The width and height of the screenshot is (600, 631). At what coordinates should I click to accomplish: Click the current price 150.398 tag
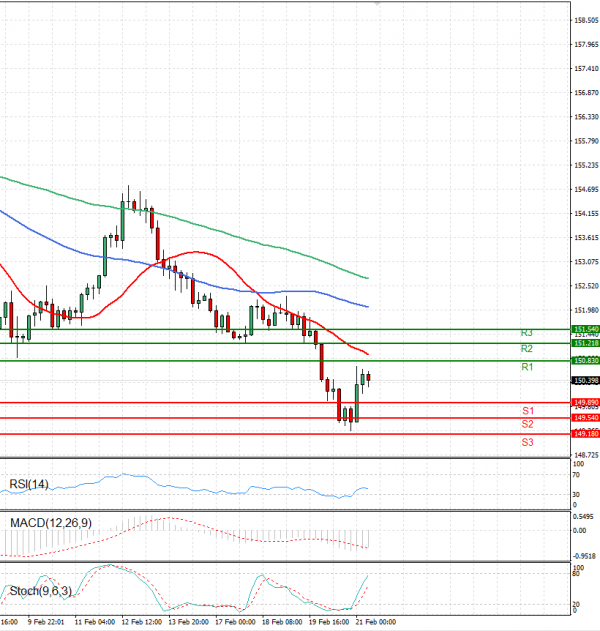click(586, 380)
